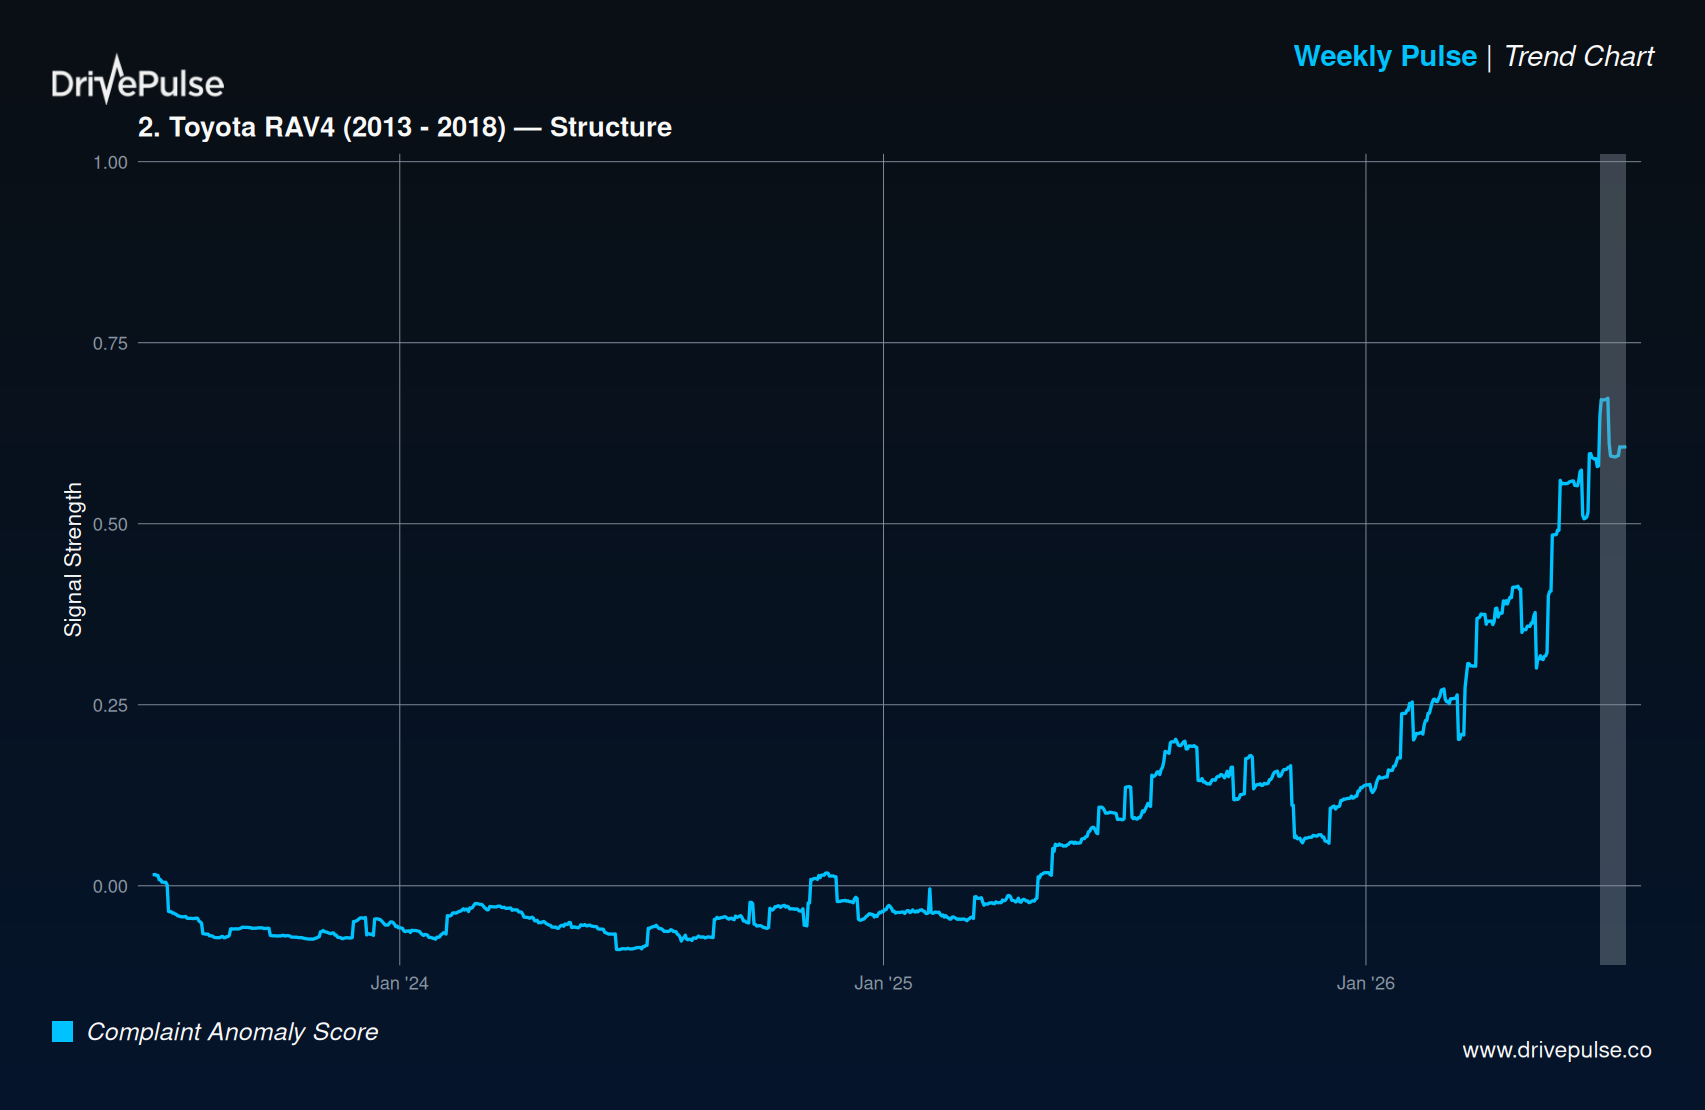Click the DrivePulse logo
Image resolution: width=1705 pixels, height=1110 pixels.
click(x=137, y=80)
